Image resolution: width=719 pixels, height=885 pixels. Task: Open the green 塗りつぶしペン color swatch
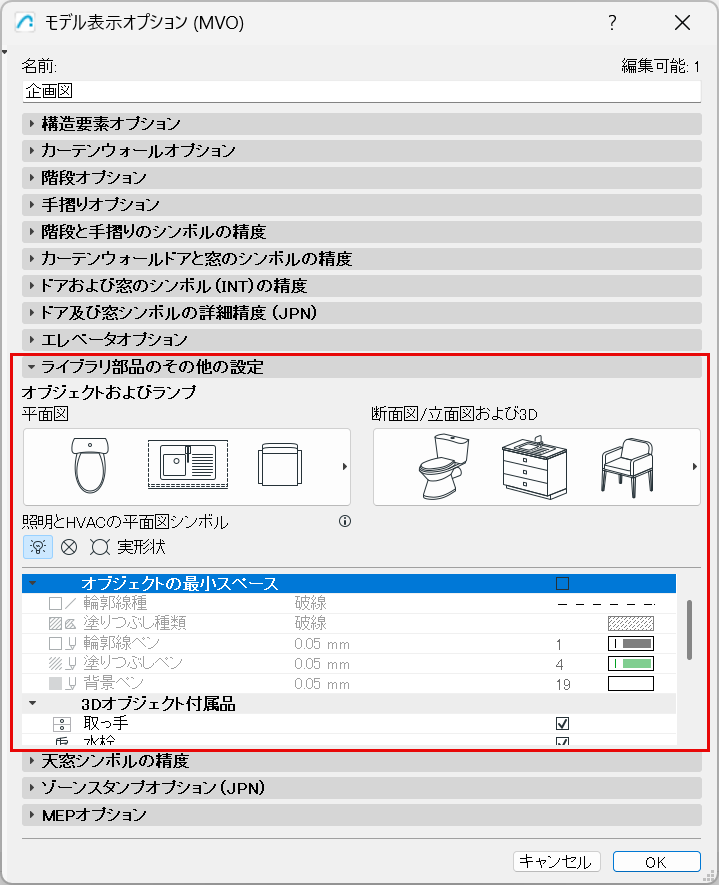(x=631, y=663)
